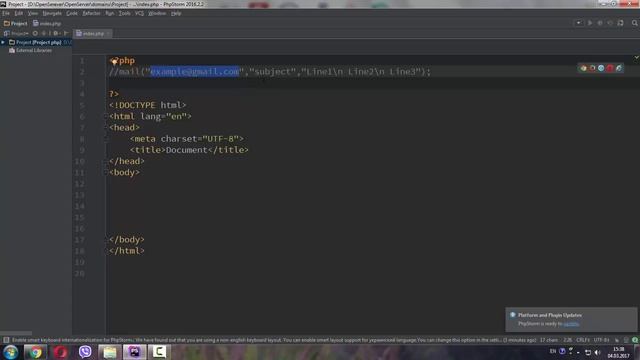640x360 pixels.
Task: Open the Navigate menu
Action: point(52,13)
